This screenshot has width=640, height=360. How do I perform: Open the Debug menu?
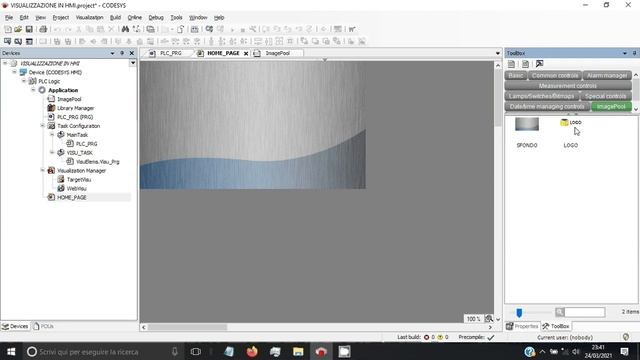156,18
